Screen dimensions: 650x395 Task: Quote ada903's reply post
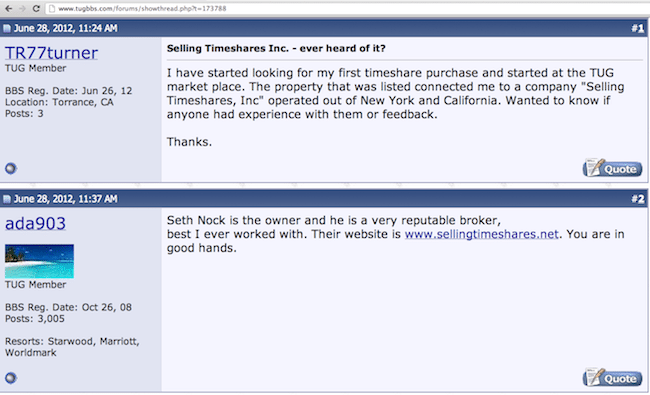point(612,378)
